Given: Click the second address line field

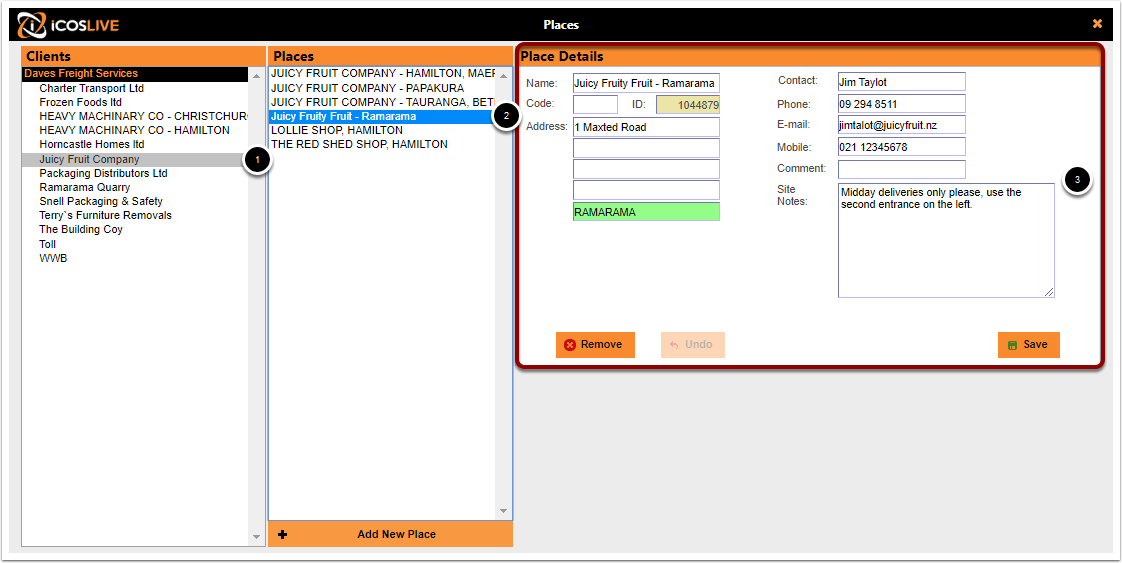Looking at the screenshot, I should point(646,148).
